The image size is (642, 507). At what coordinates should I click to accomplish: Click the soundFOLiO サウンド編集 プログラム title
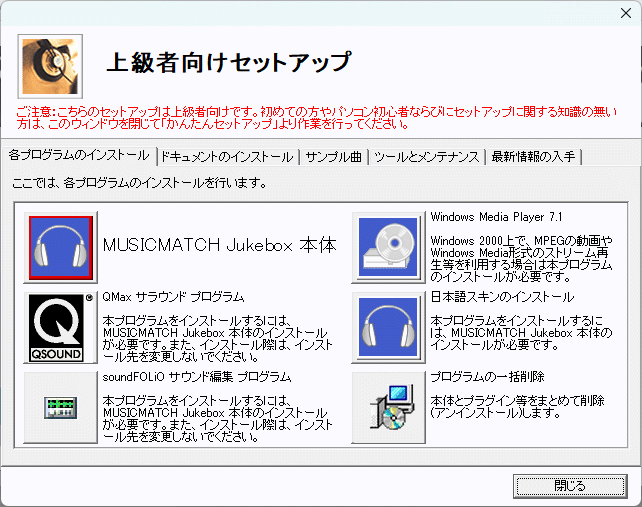coord(197,377)
